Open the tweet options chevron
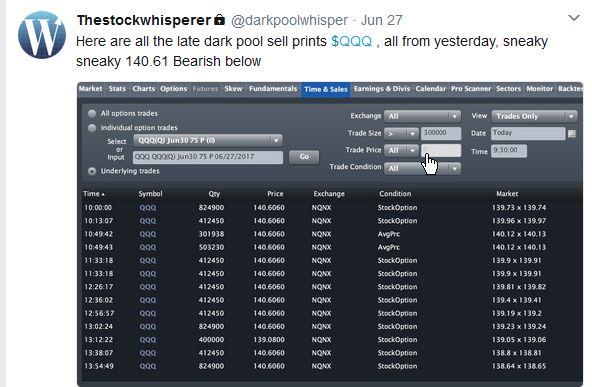Viewport: 592px width, 387px height. pos(574,18)
